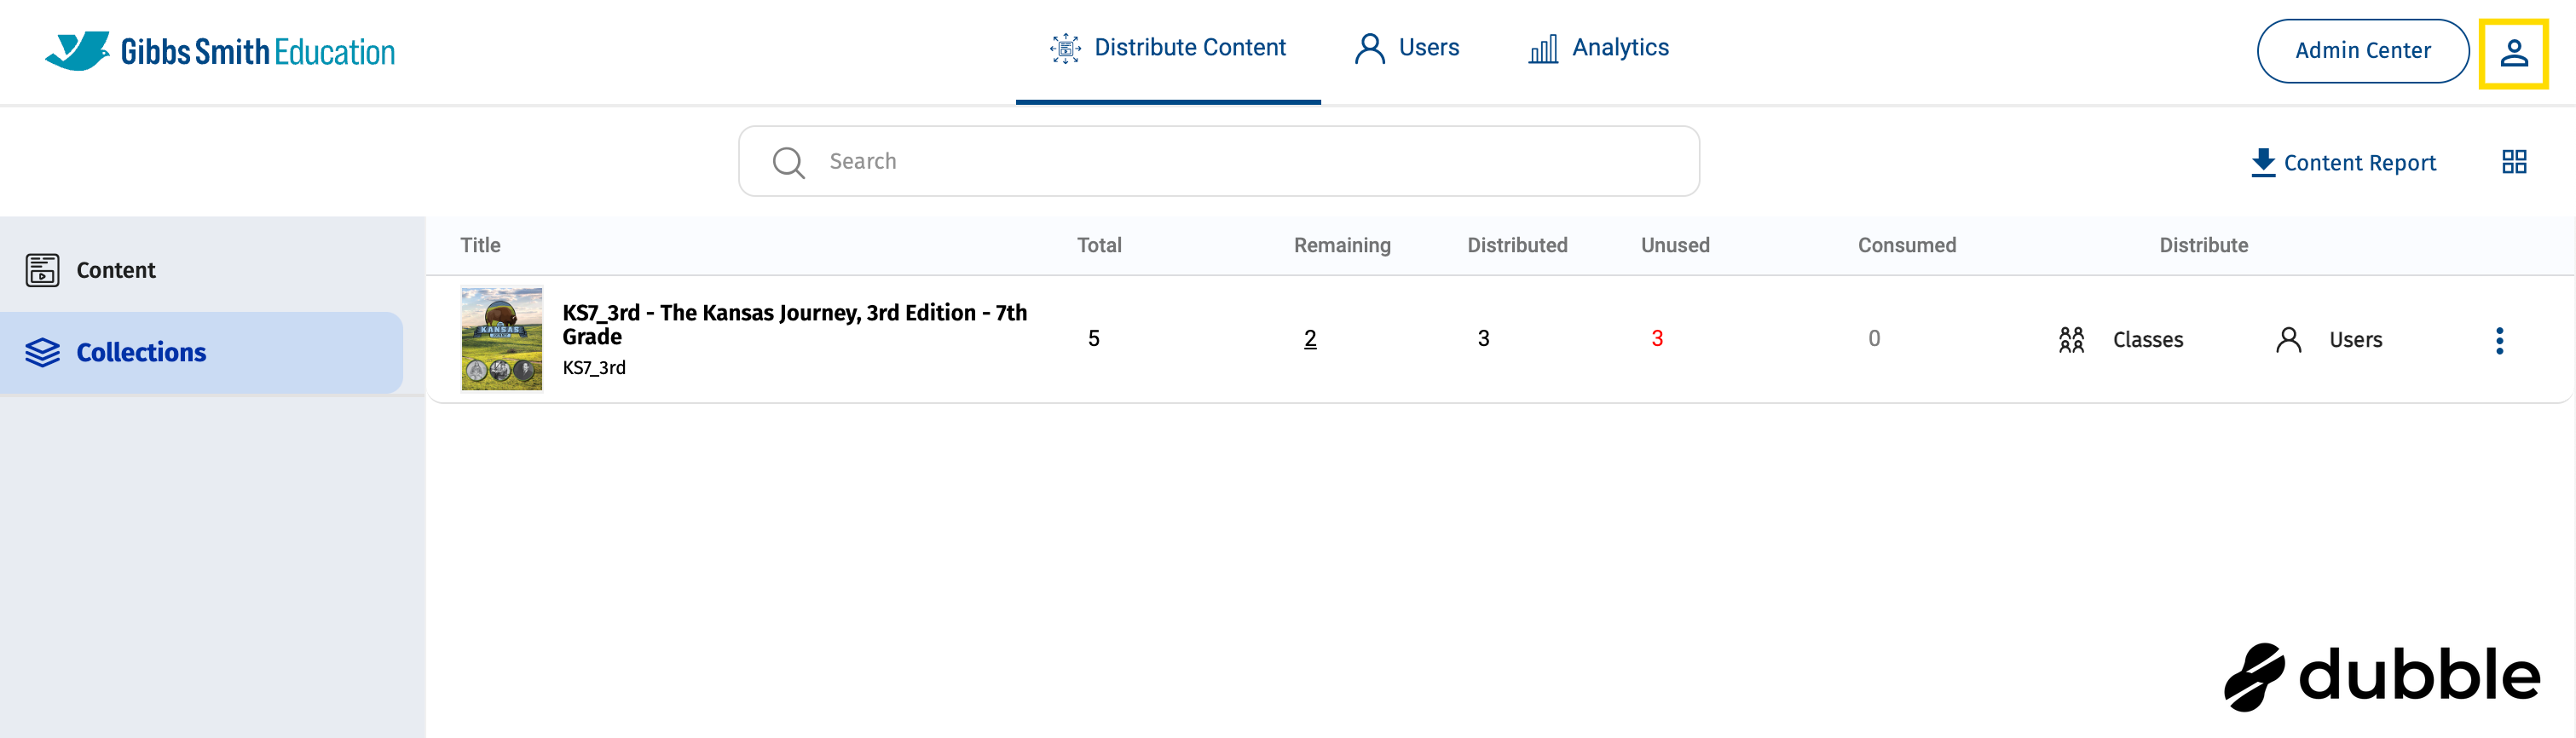This screenshot has height=738, width=2576.
Task: Click the Collections stack icon in sidebar
Action: 43,353
